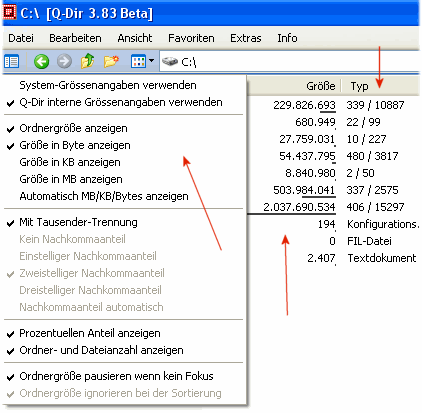
Task: Click the FIL-Datei type cell
Action: 369,241
